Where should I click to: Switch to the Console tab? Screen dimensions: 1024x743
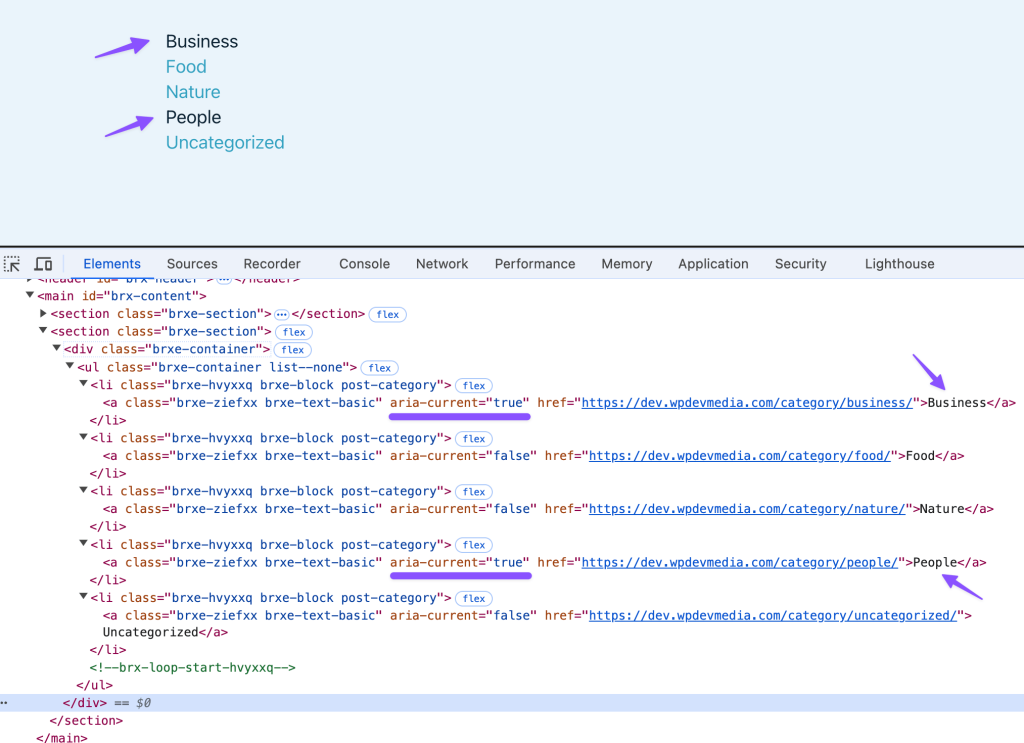(364, 264)
